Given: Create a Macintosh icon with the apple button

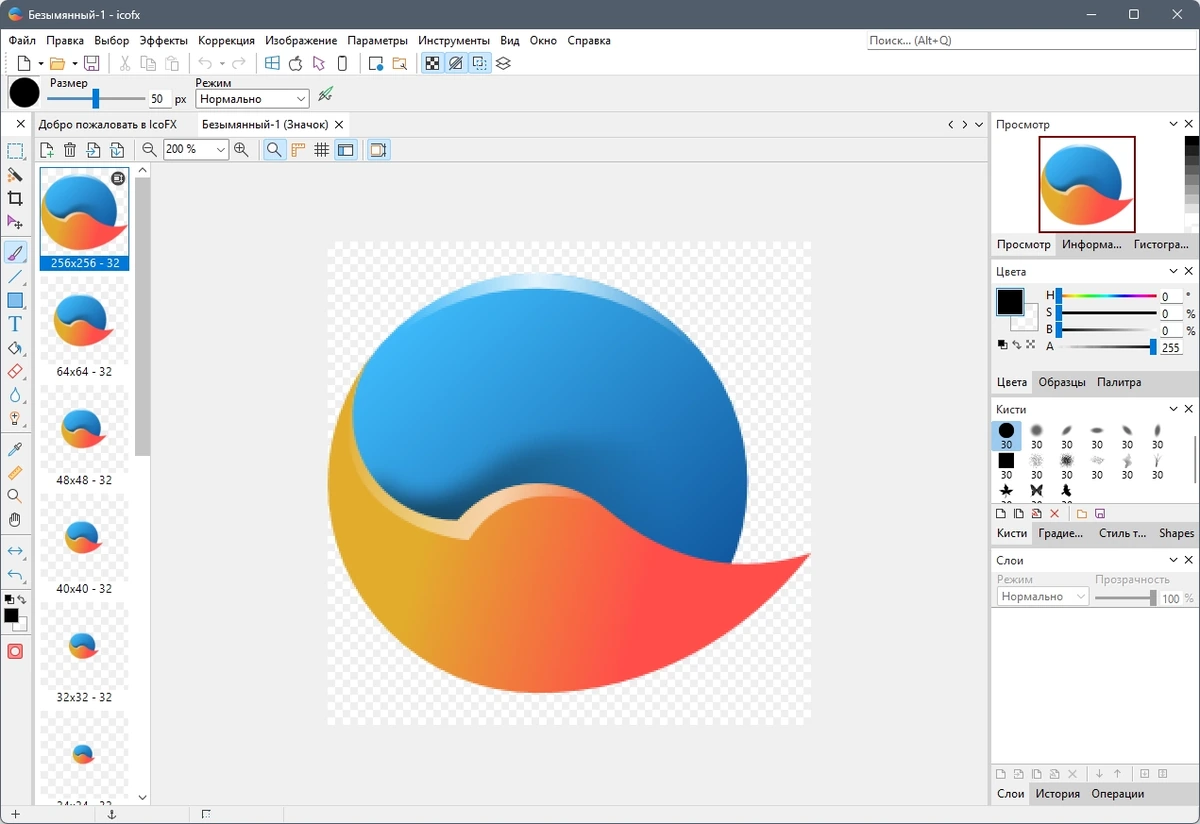Looking at the screenshot, I should (x=295, y=63).
